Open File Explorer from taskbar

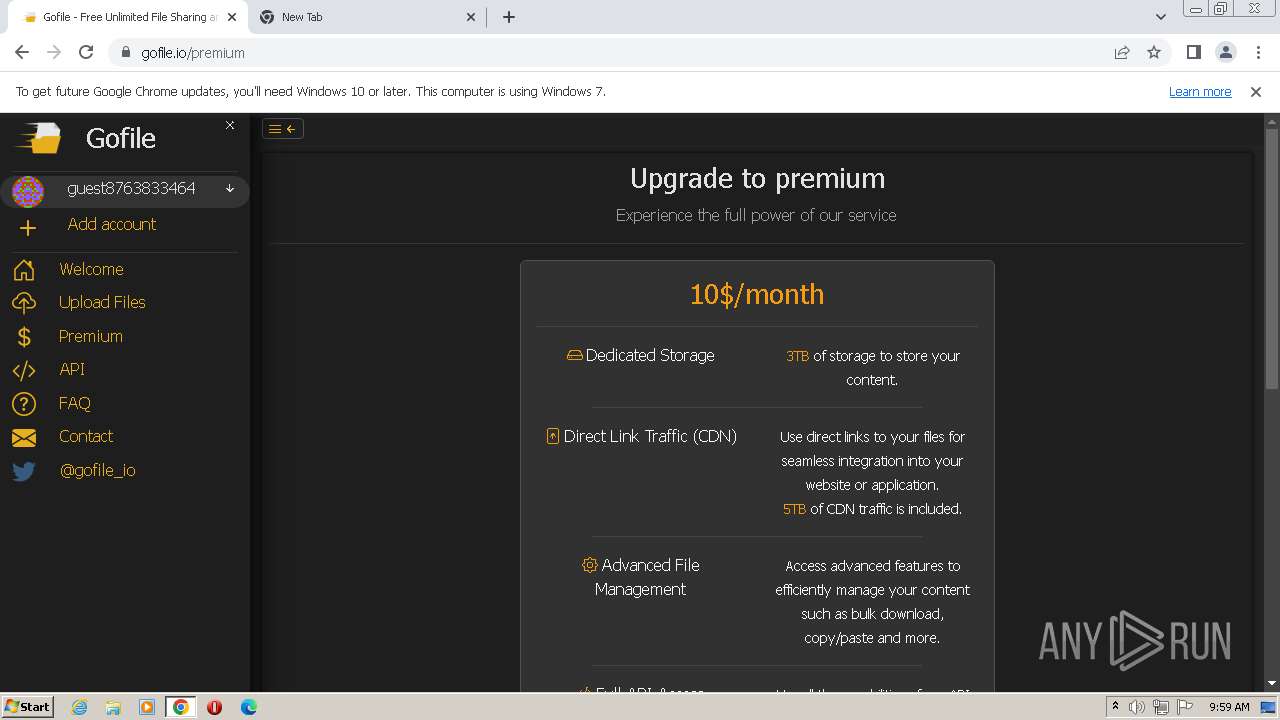(x=113, y=707)
